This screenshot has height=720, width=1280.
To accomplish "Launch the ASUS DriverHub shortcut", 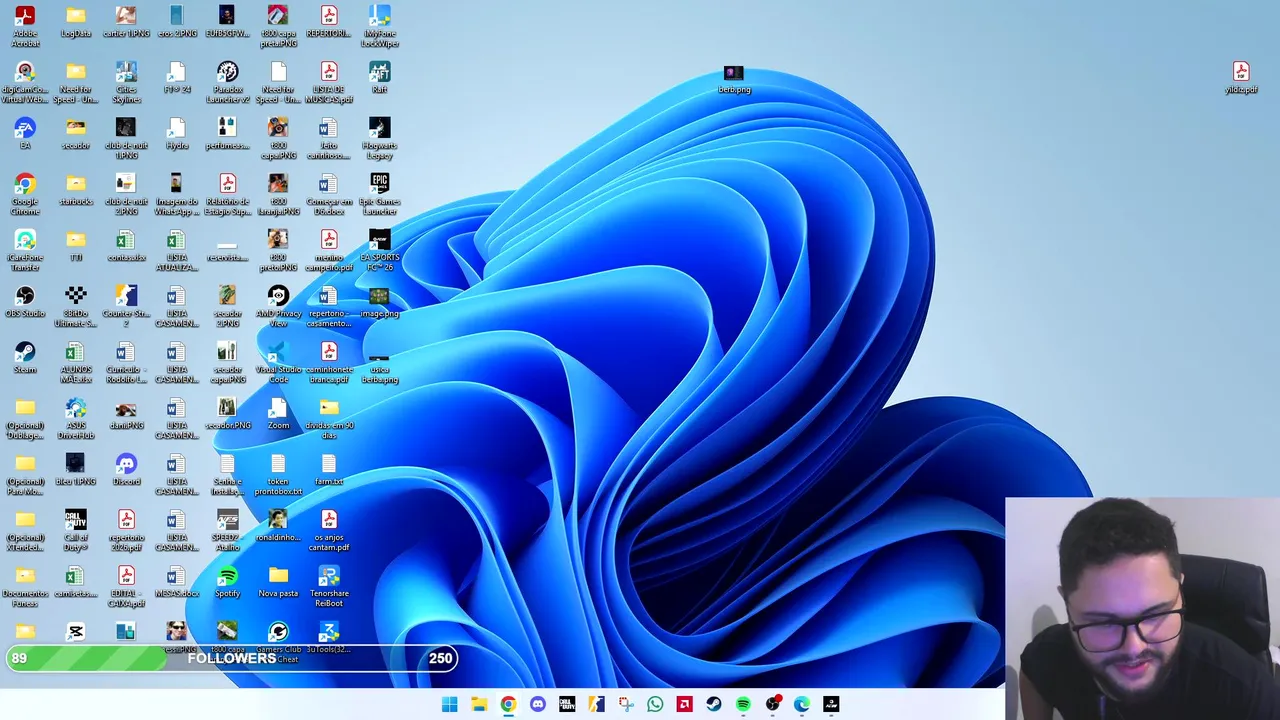I will pos(76,418).
